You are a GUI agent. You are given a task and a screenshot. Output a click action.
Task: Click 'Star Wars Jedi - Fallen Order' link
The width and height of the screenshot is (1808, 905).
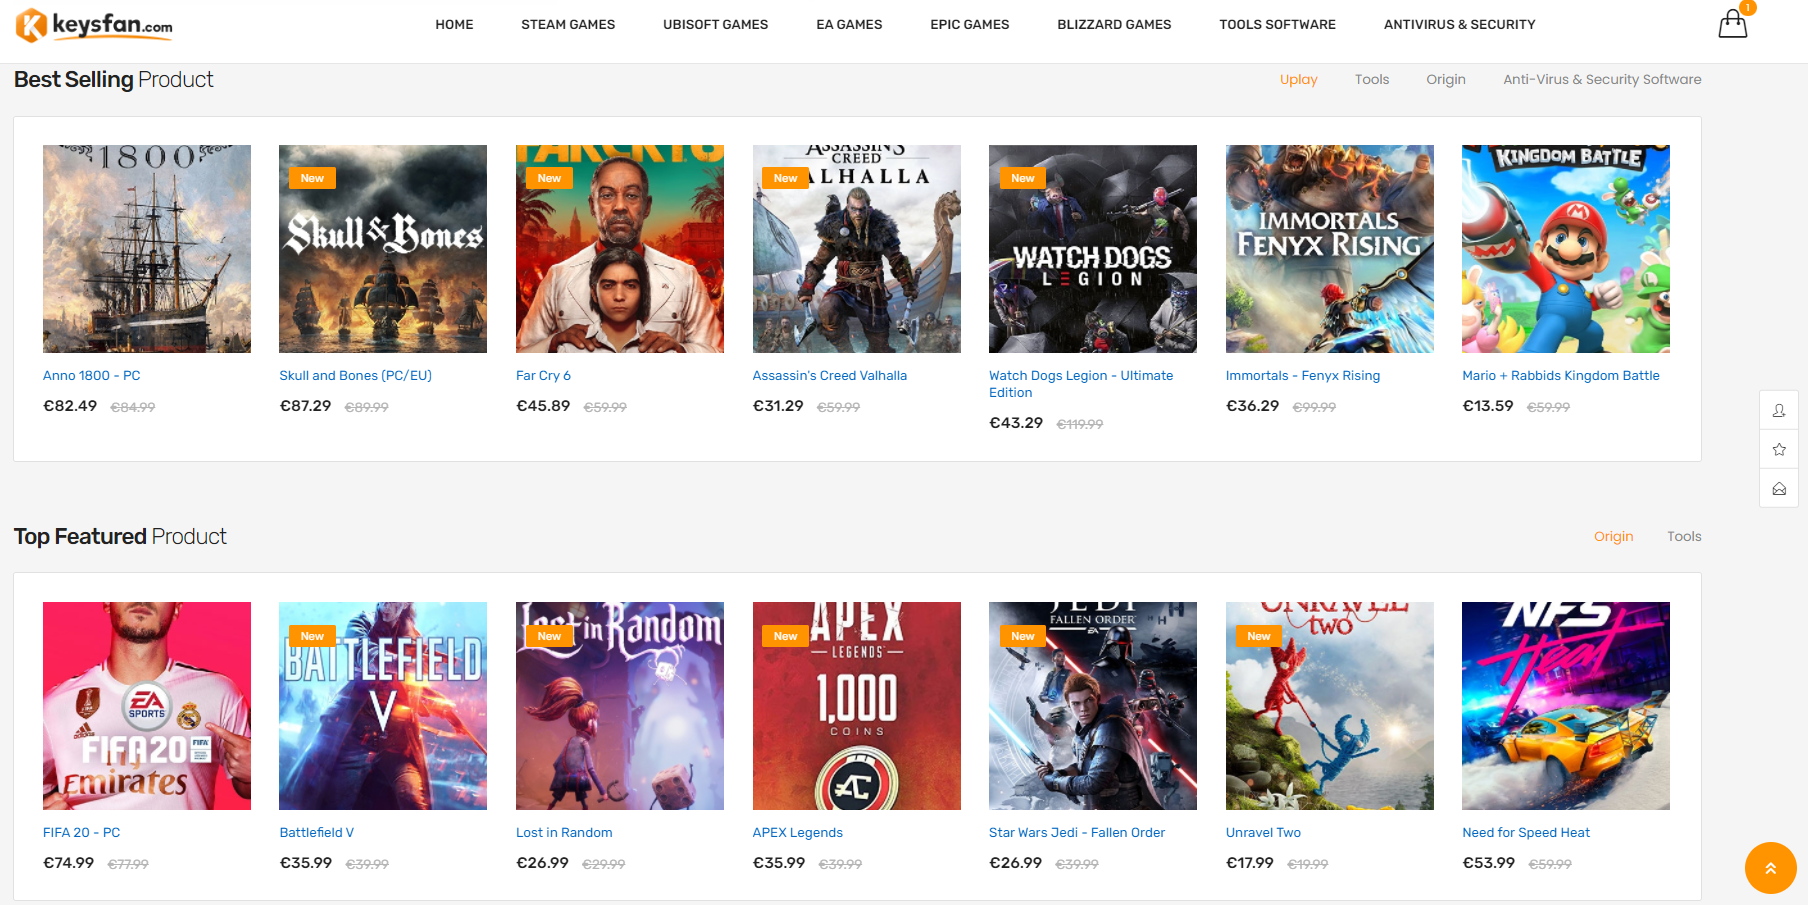coord(1077,833)
